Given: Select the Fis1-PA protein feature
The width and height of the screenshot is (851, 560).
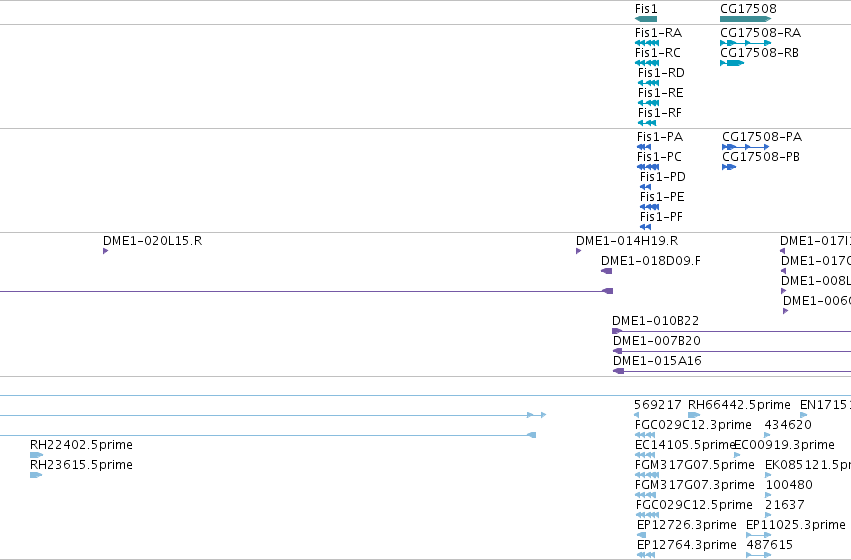Looking at the screenshot, I should 659,137.
